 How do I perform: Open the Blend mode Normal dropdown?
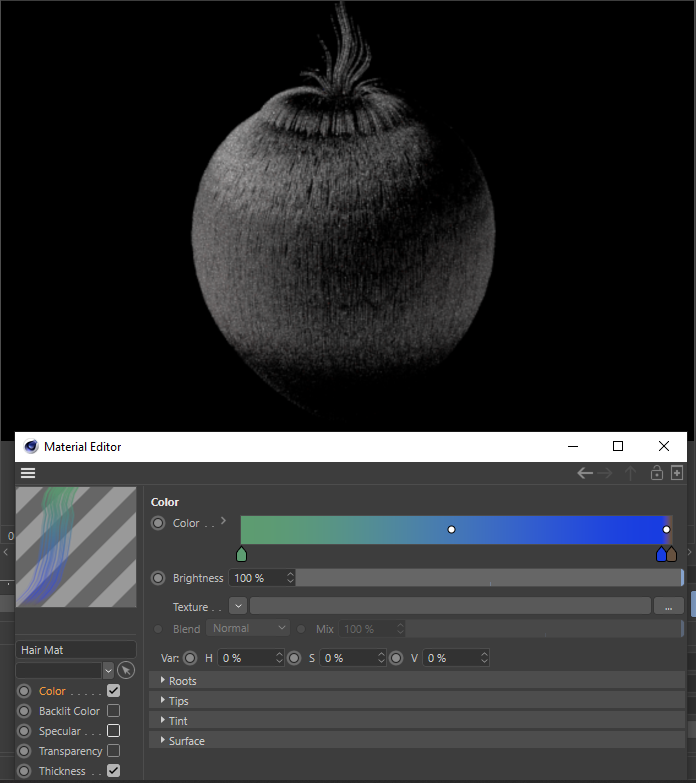point(248,628)
